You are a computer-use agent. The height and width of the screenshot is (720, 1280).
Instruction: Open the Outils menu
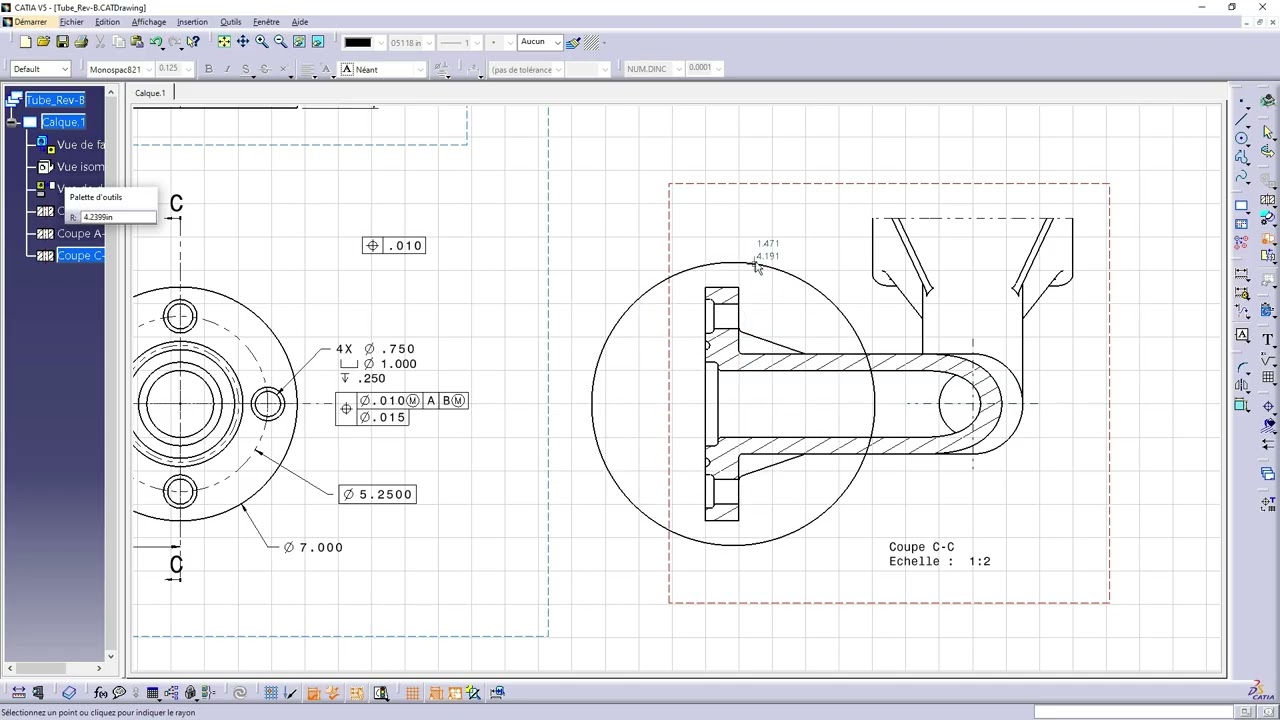[231, 22]
